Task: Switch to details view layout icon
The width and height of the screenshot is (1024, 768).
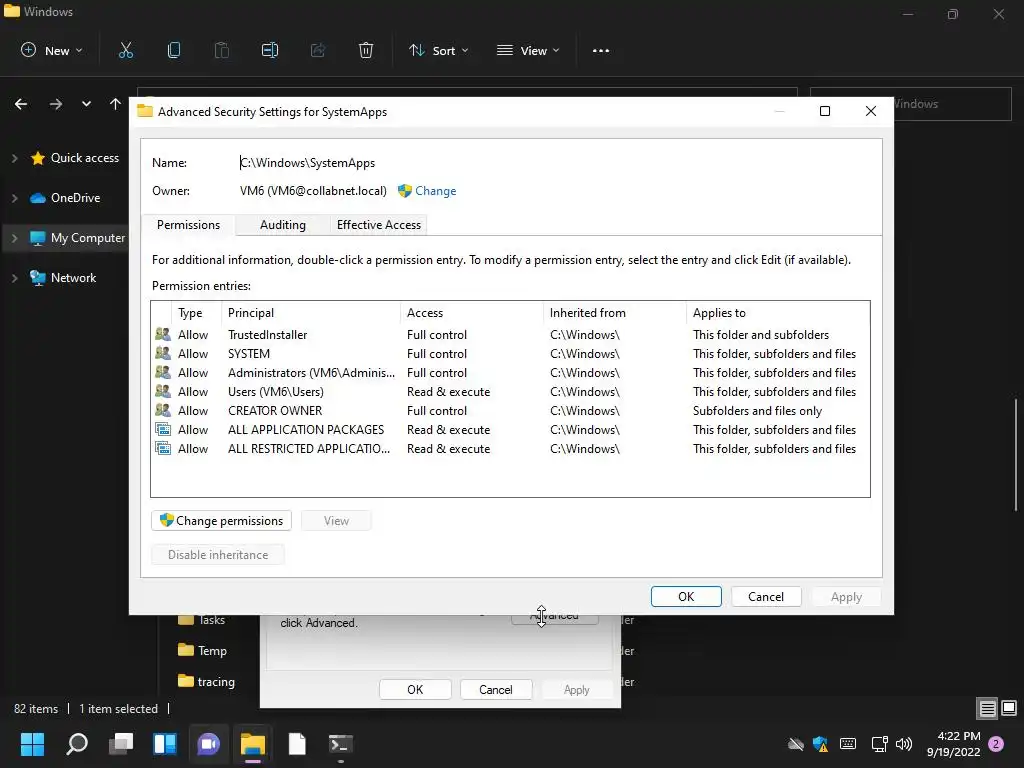Action: point(987,708)
